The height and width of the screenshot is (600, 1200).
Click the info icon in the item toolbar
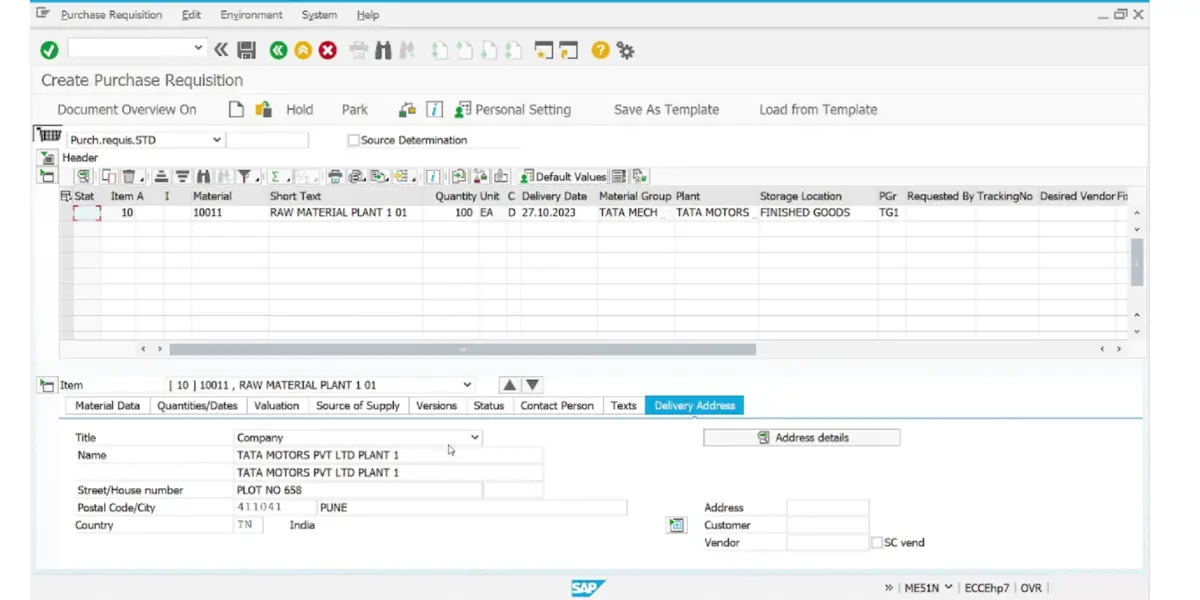click(433, 177)
